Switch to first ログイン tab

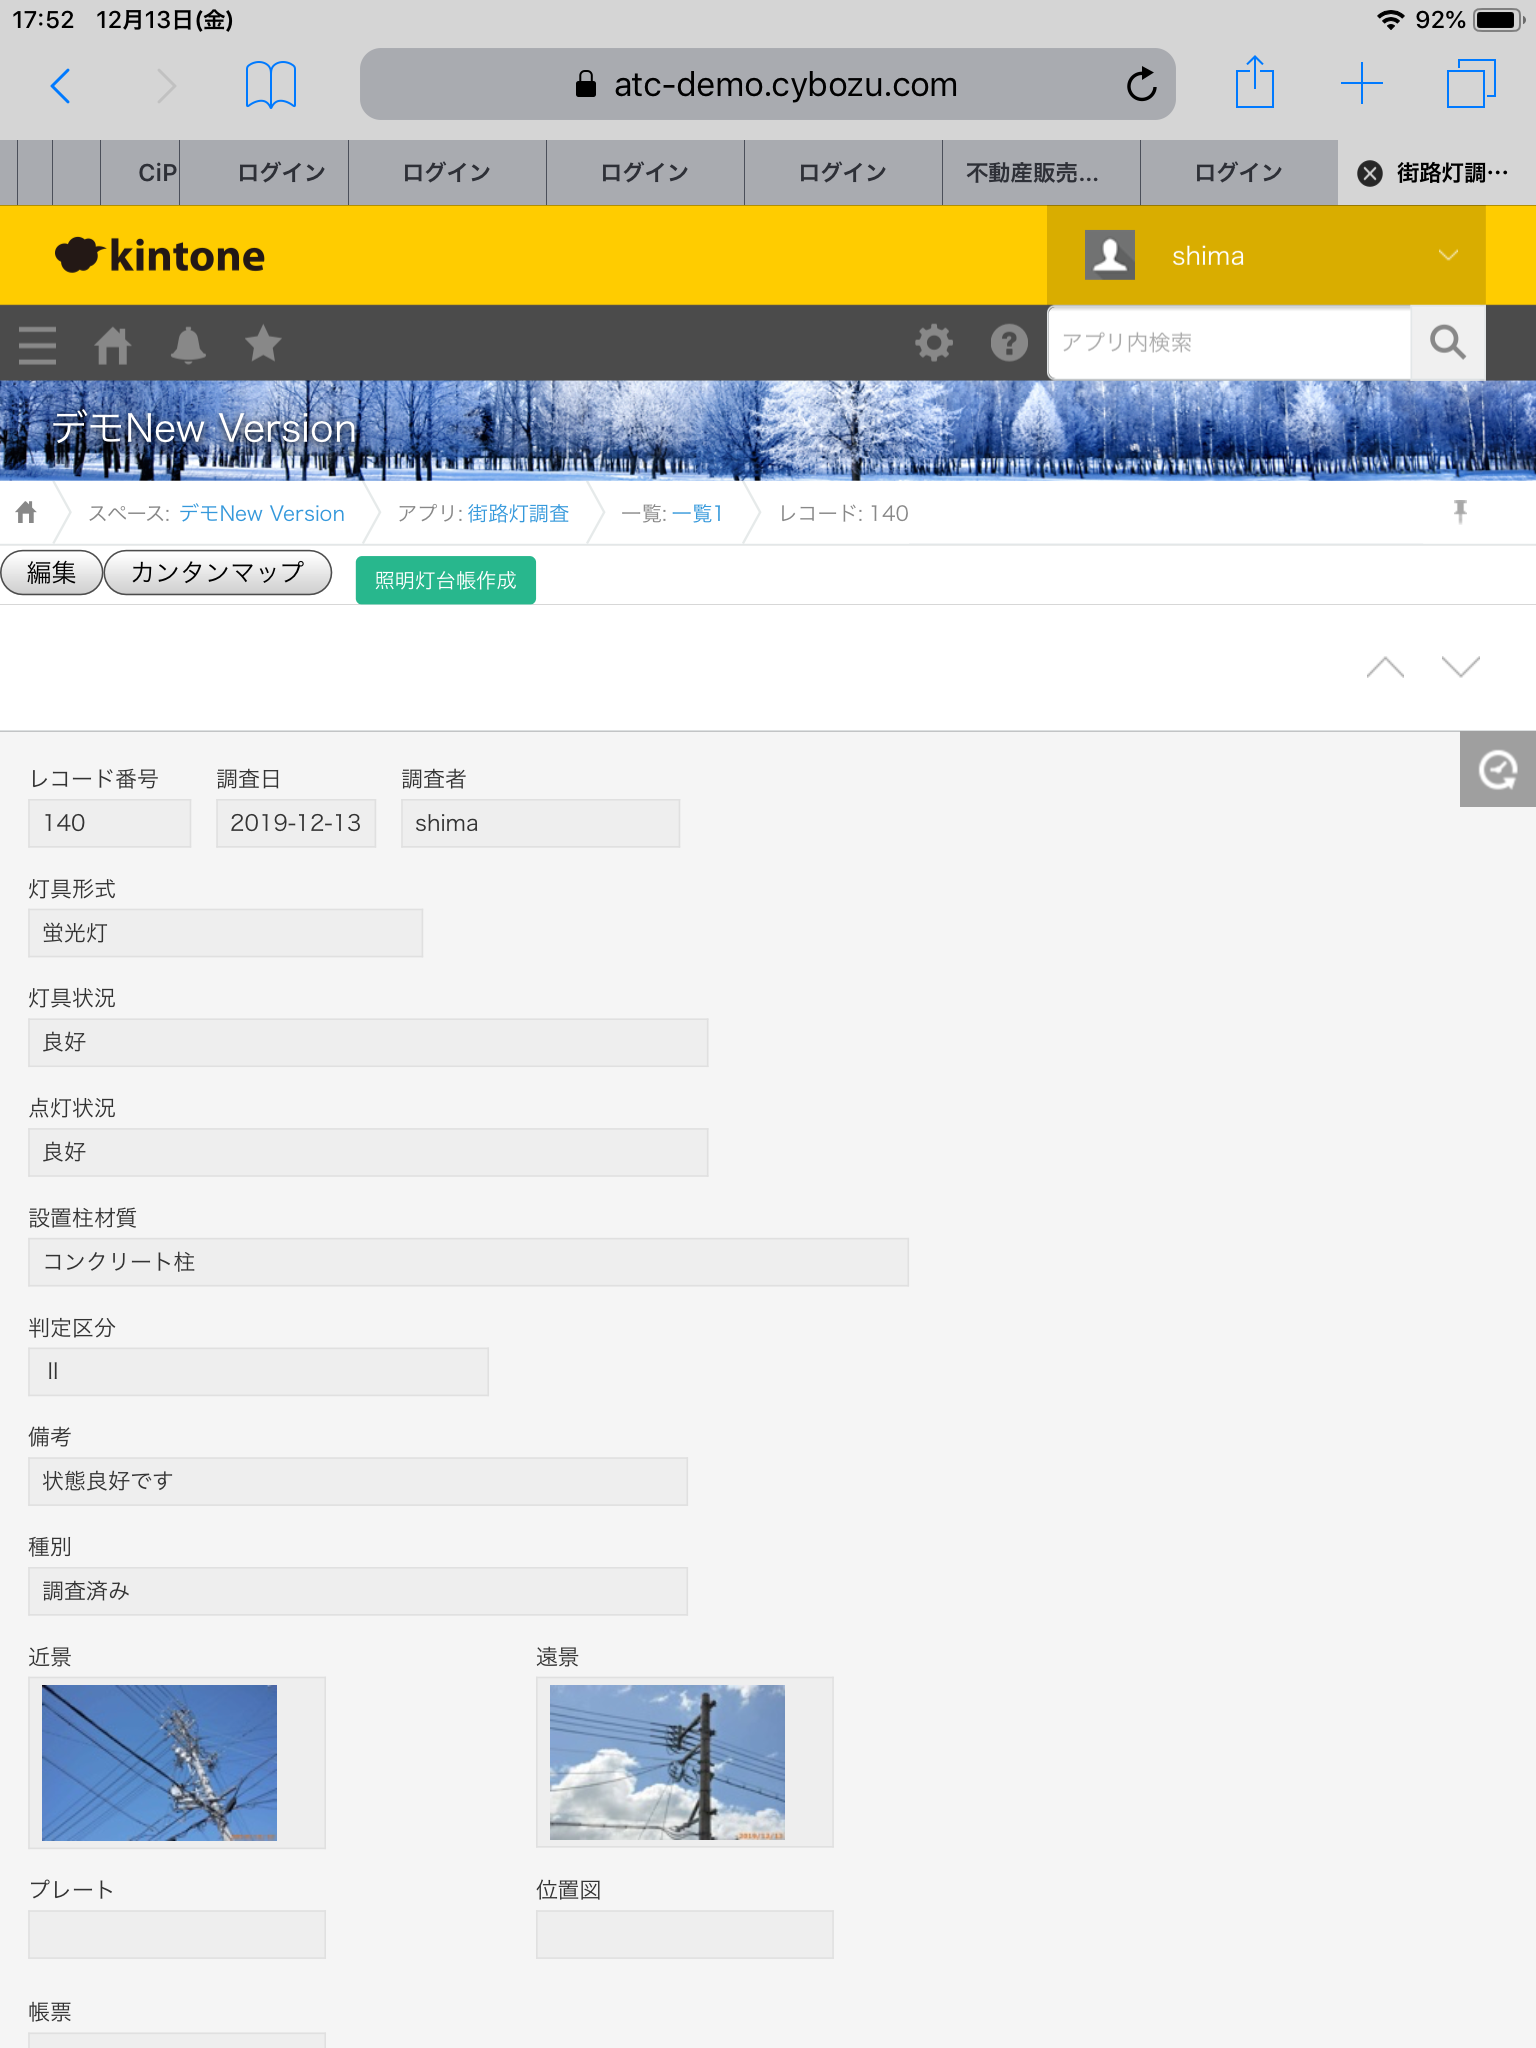coord(265,173)
